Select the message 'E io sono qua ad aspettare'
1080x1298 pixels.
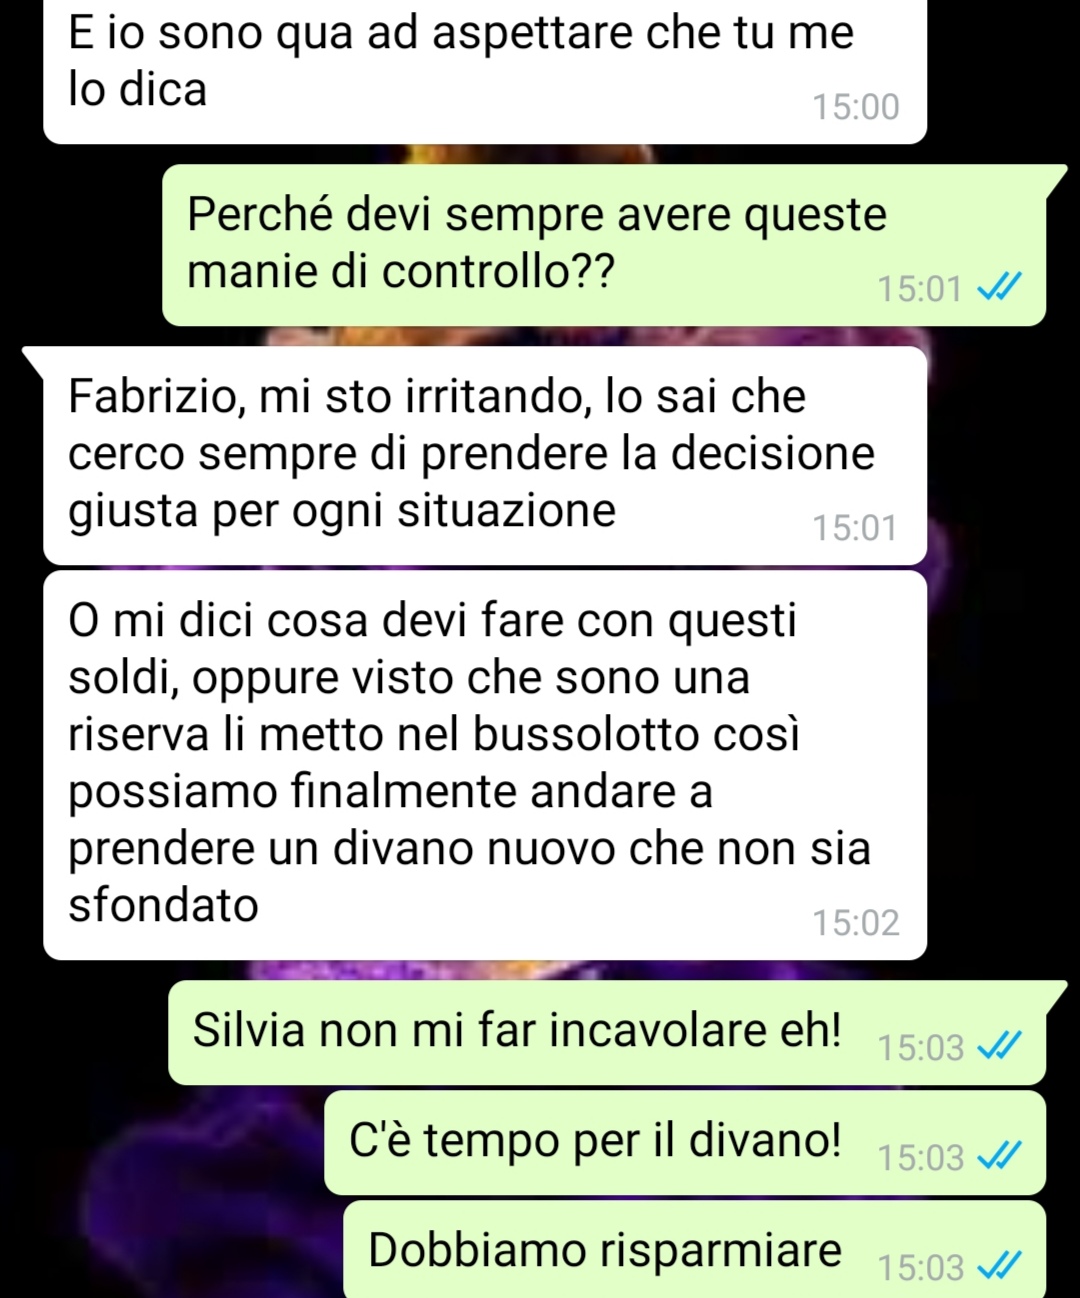(x=485, y=70)
